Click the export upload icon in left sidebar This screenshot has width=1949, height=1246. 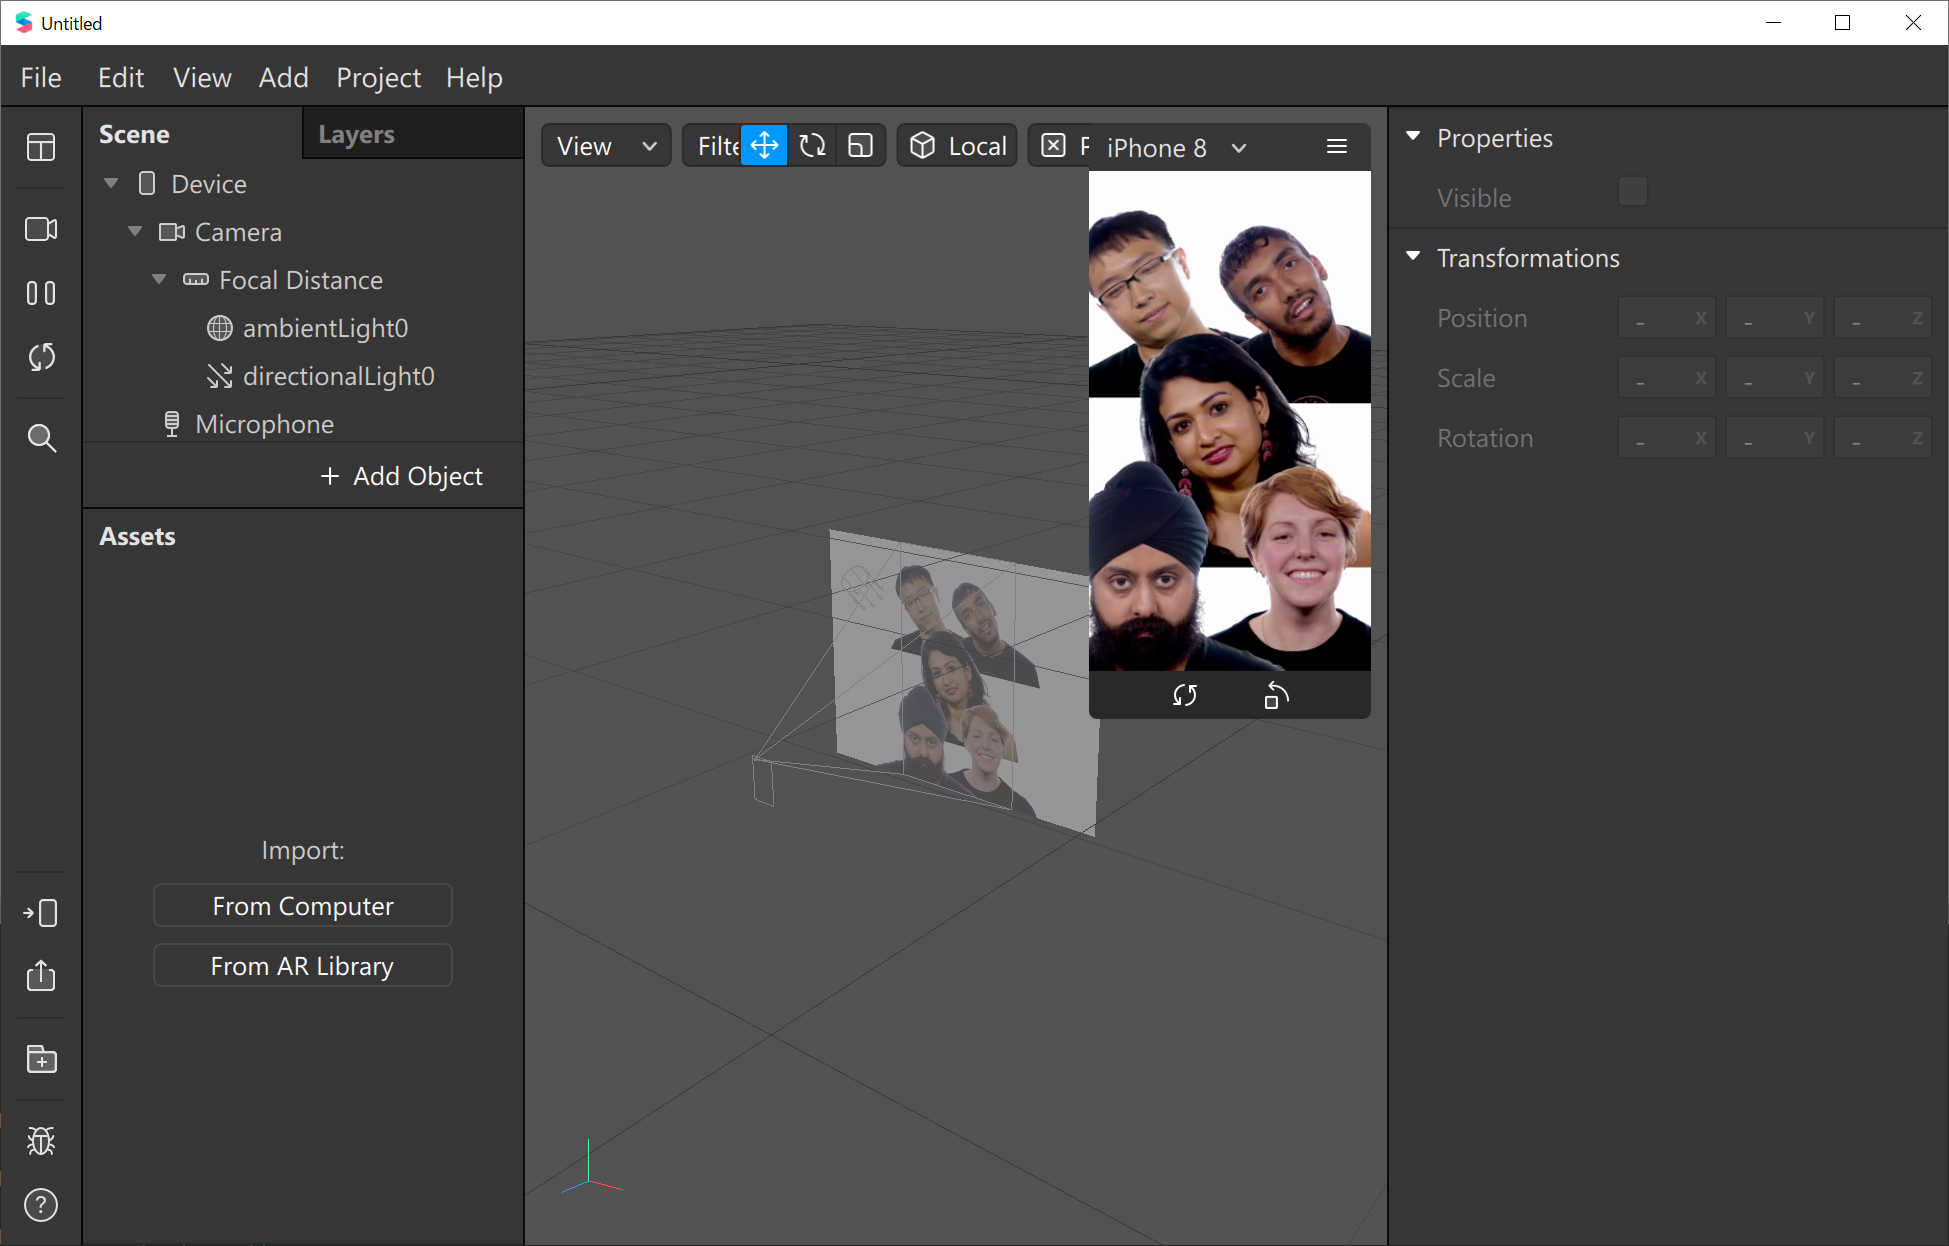tap(41, 975)
